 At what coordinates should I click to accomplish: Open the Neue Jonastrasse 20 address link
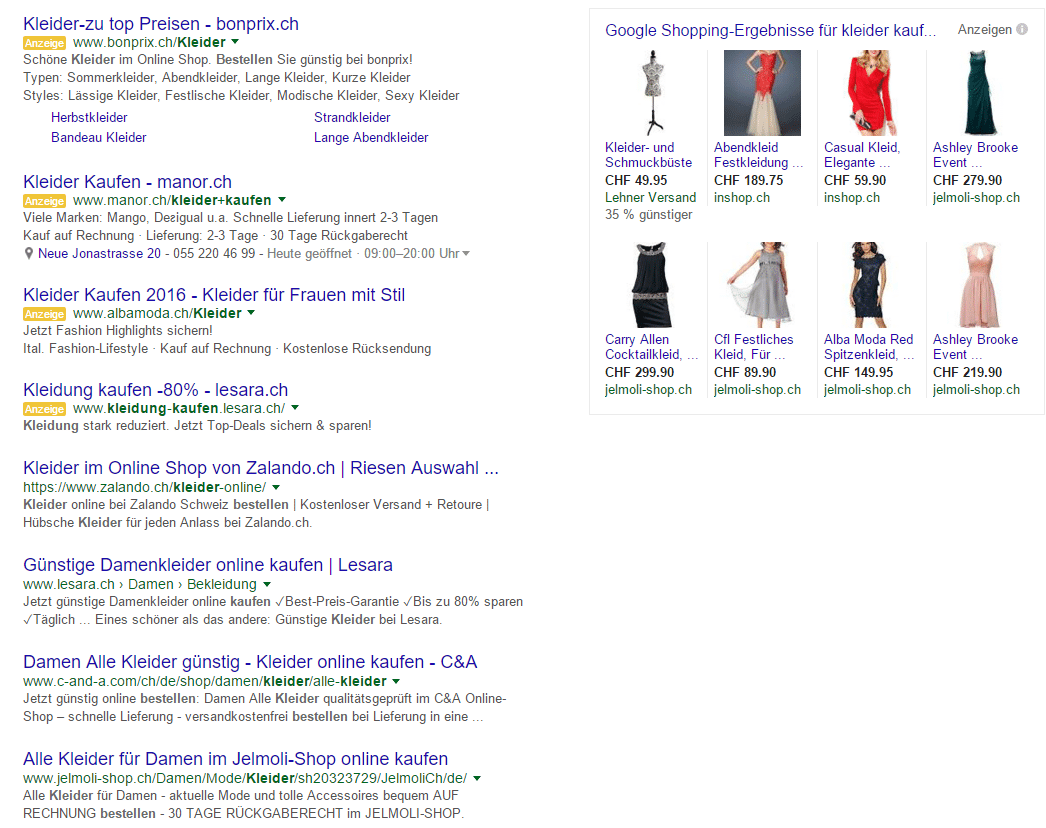click(x=99, y=254)
